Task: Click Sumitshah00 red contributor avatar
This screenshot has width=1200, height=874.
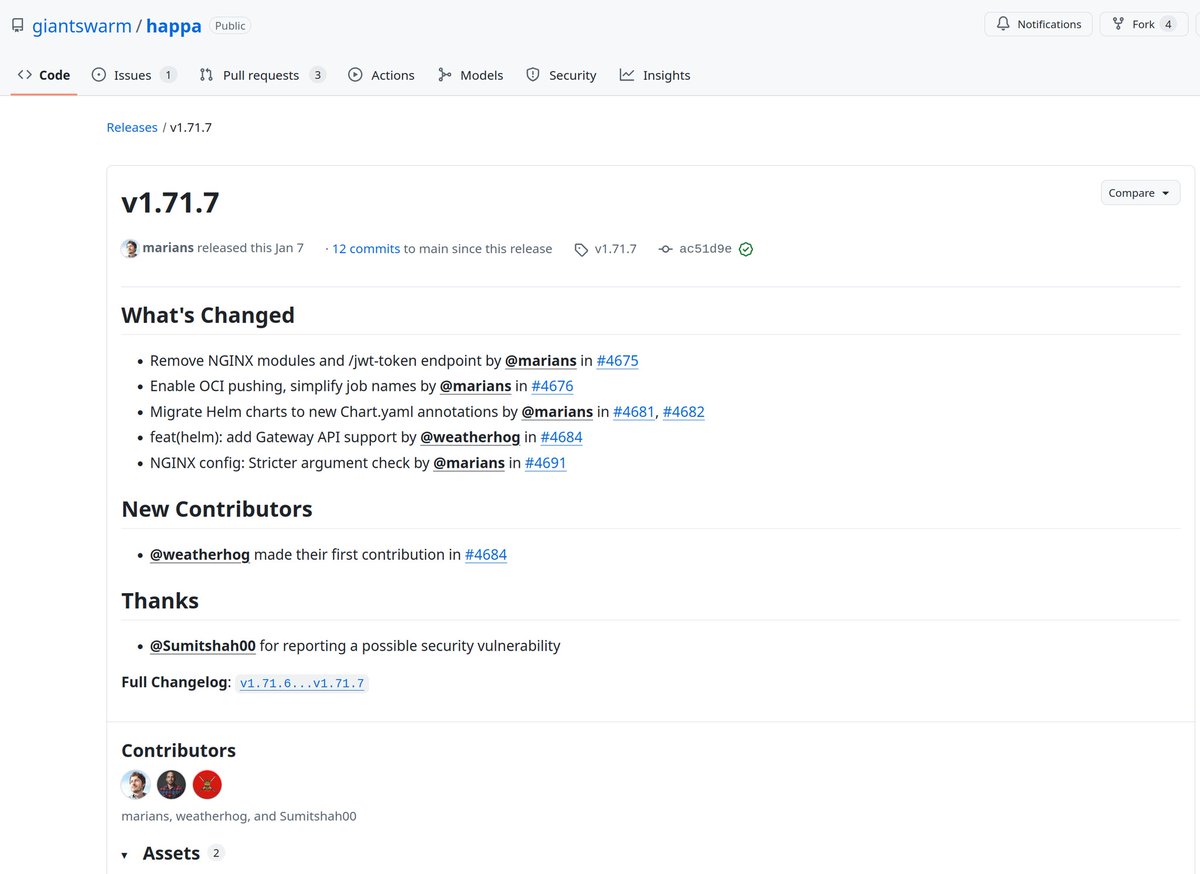Action: coord(207,784)
